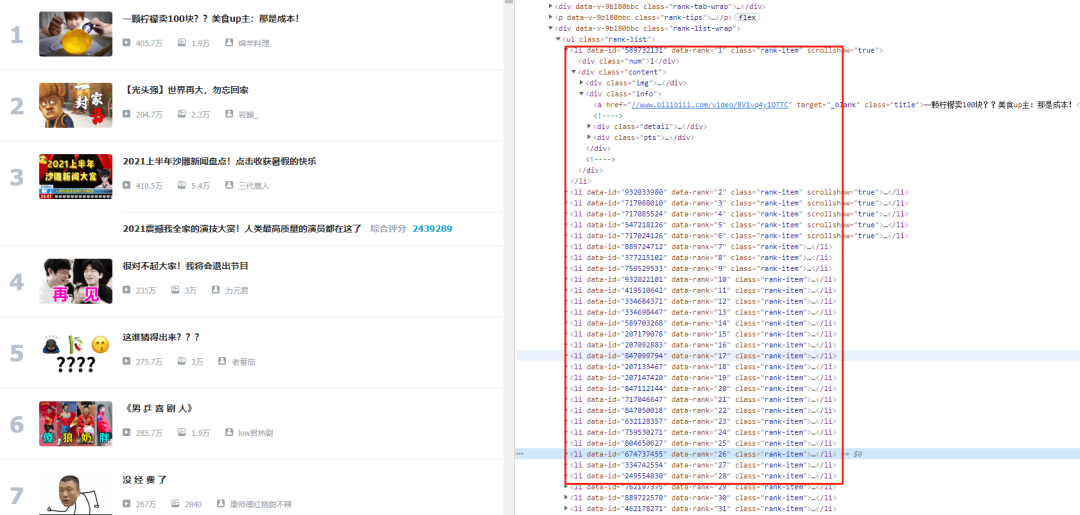Click the danmaku icon in the rank 5 row

[x=182, y=361]
